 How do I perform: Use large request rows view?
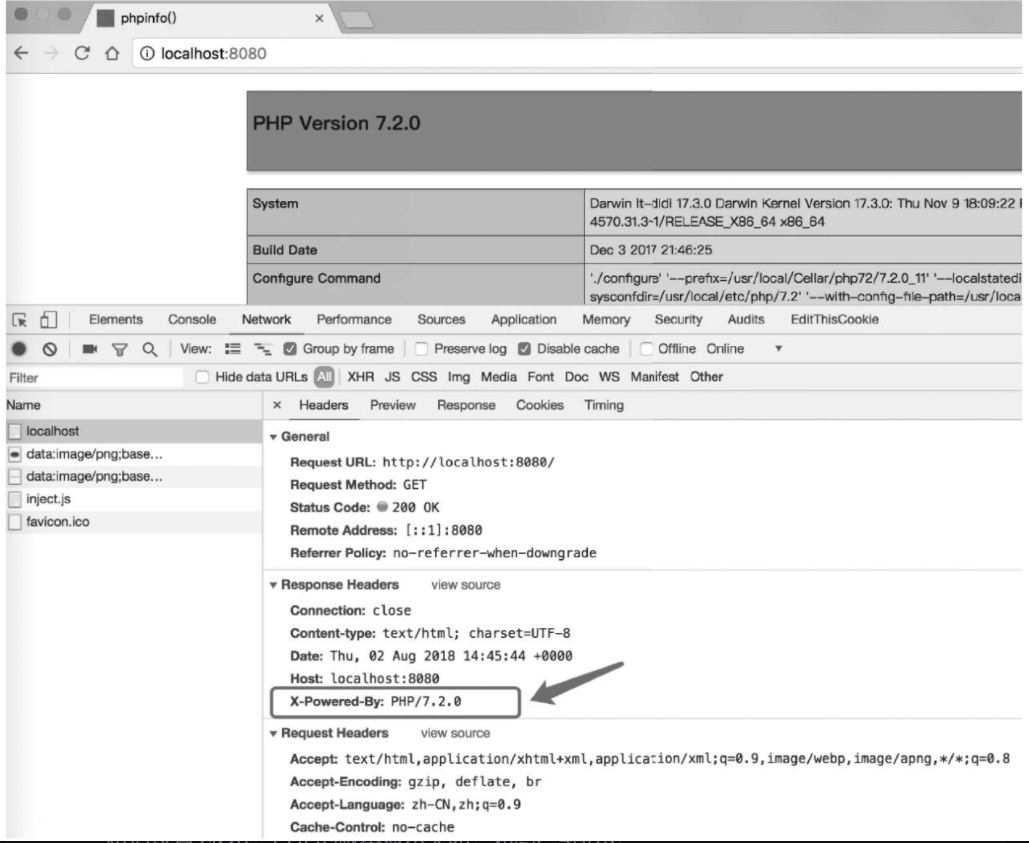pyautogui.click(x=233, y=349)
